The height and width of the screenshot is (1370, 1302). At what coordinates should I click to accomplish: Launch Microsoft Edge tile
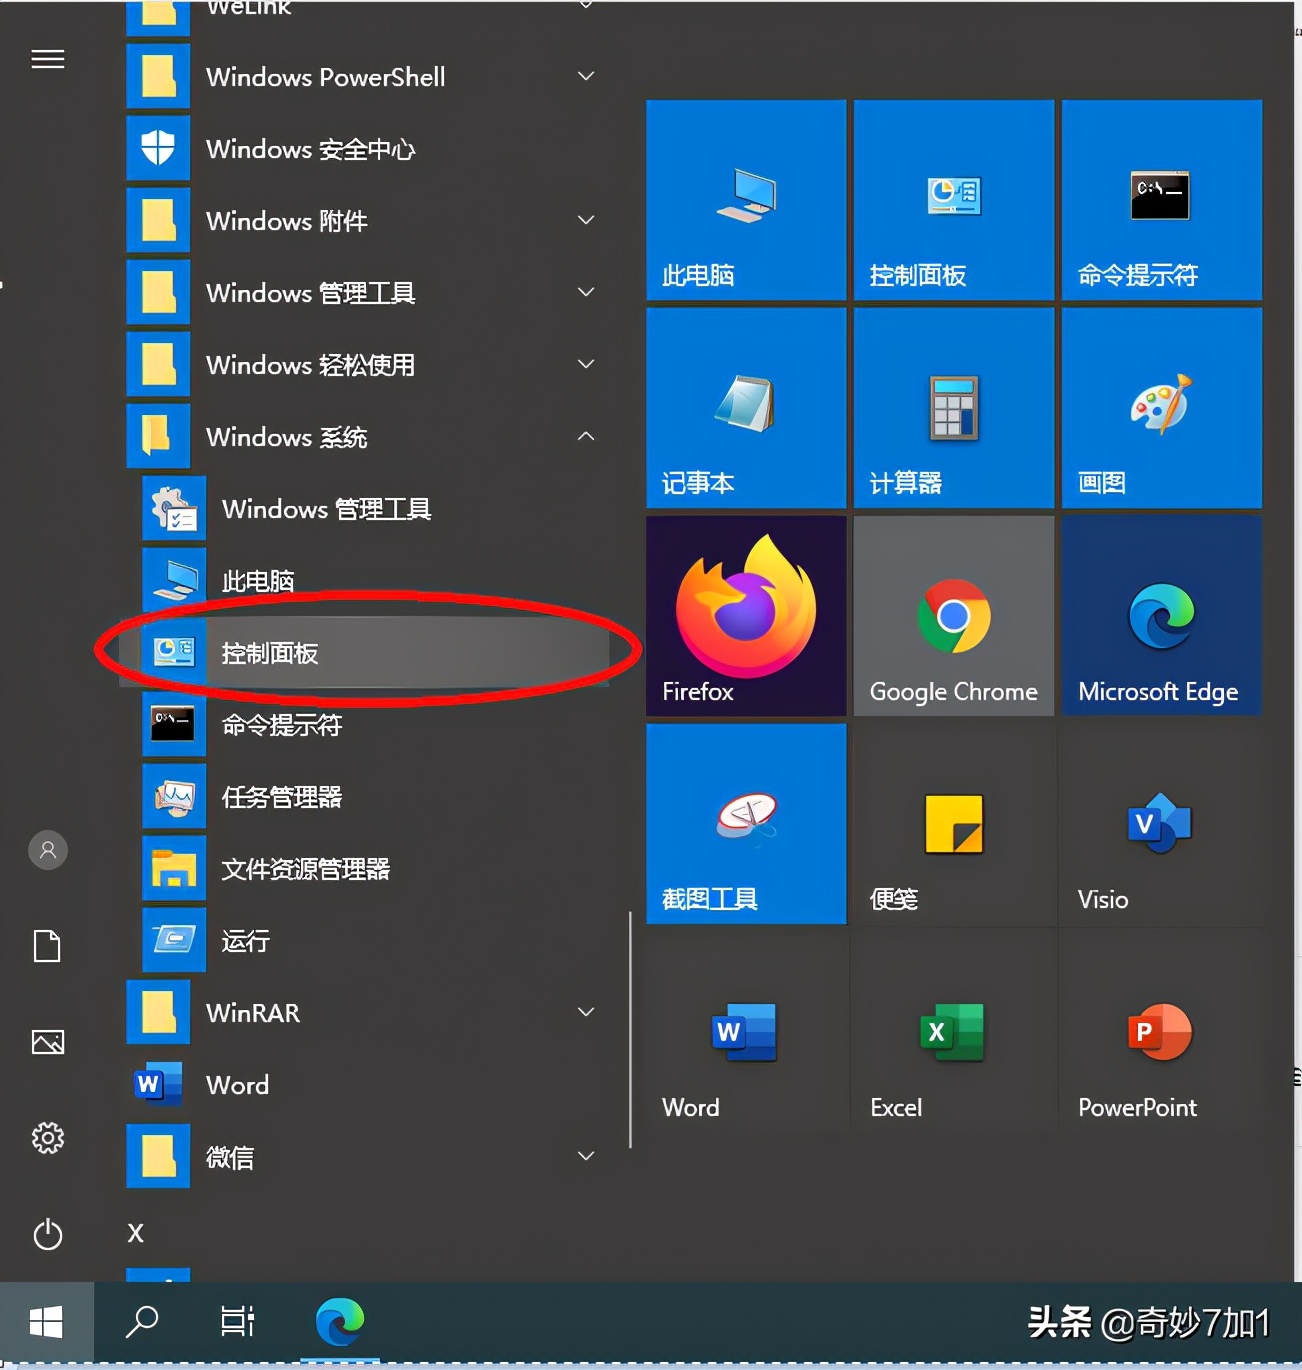1161,615
